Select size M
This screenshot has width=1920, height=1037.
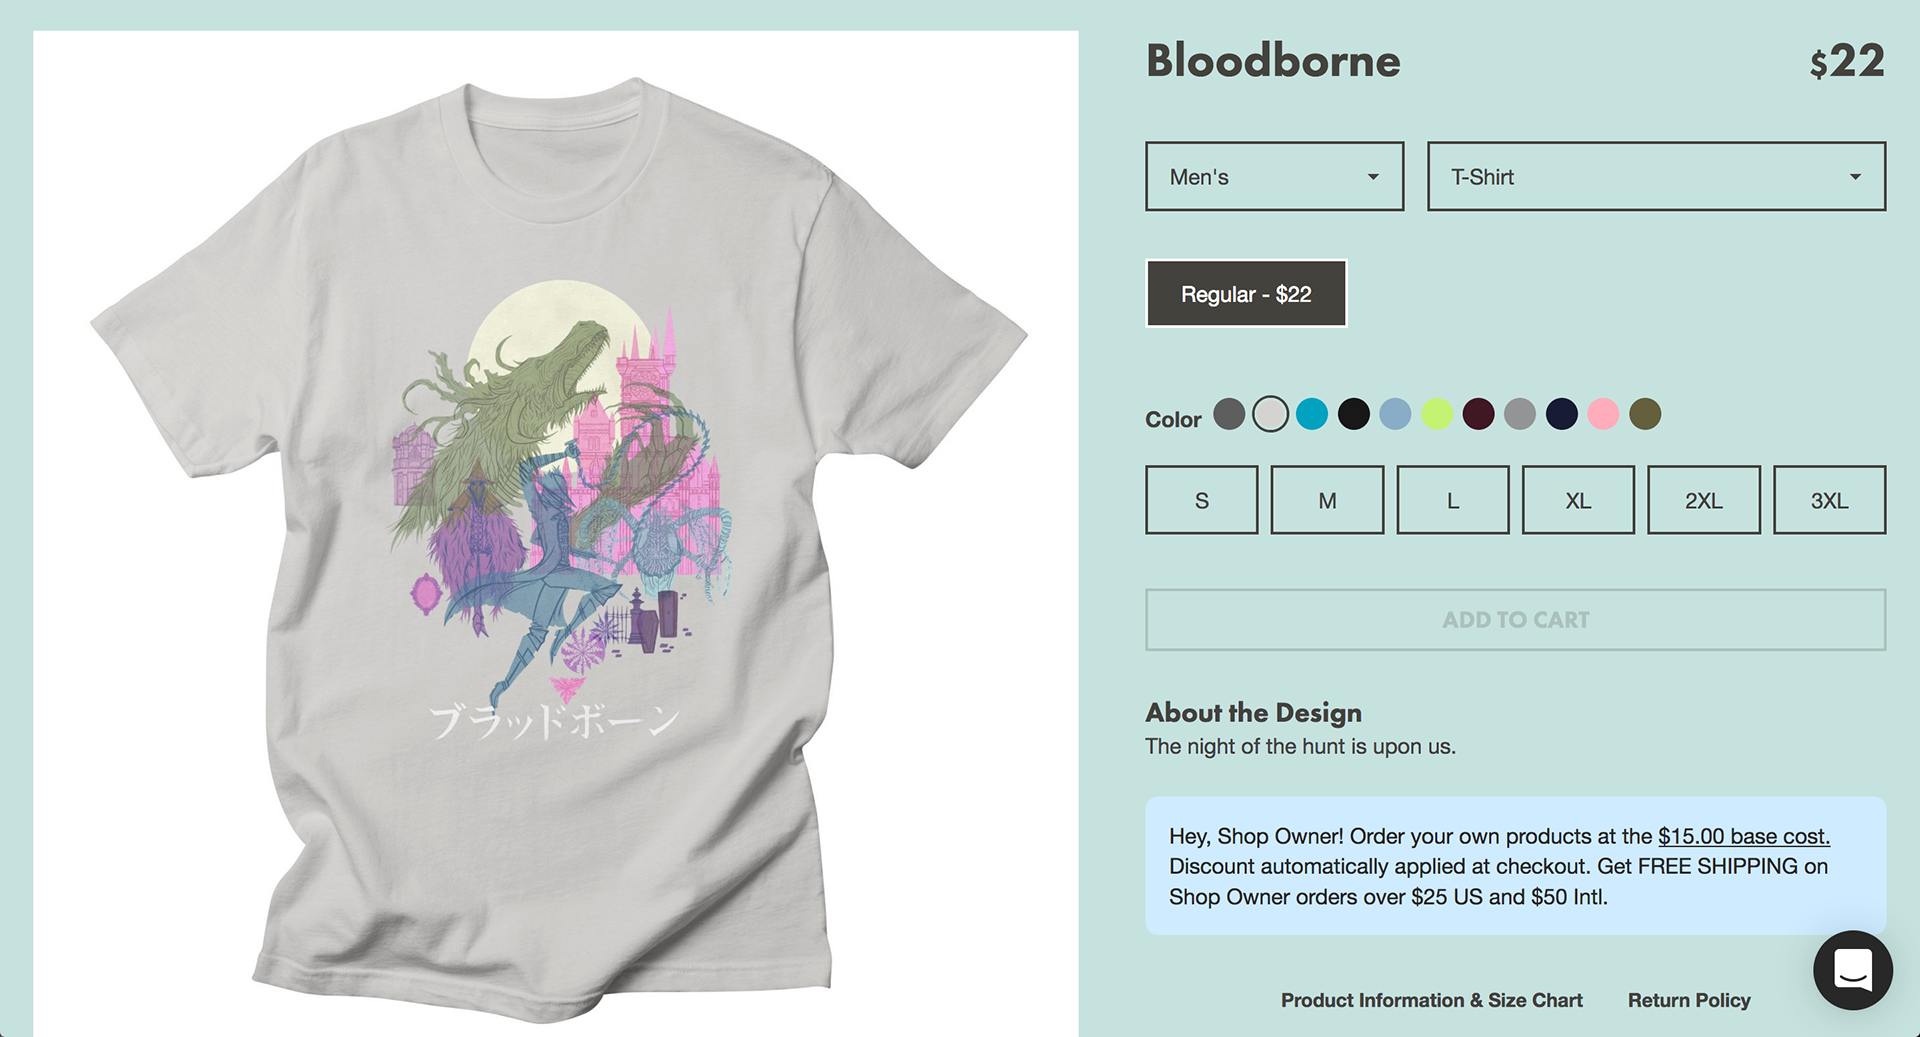click(x=1327, y=500)
